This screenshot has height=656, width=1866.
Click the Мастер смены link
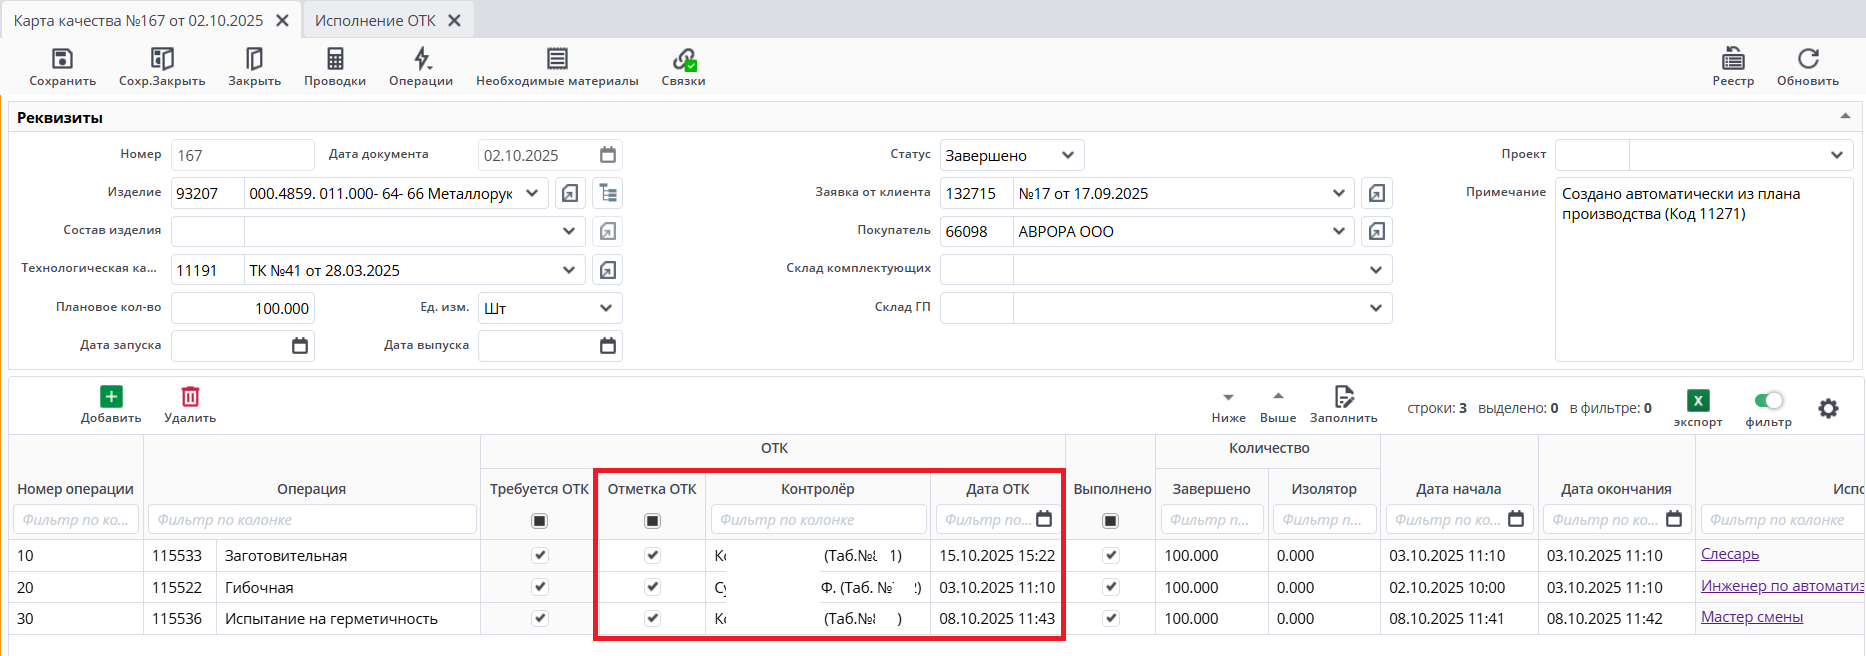pyautogui.click(x=1752, y=617)
